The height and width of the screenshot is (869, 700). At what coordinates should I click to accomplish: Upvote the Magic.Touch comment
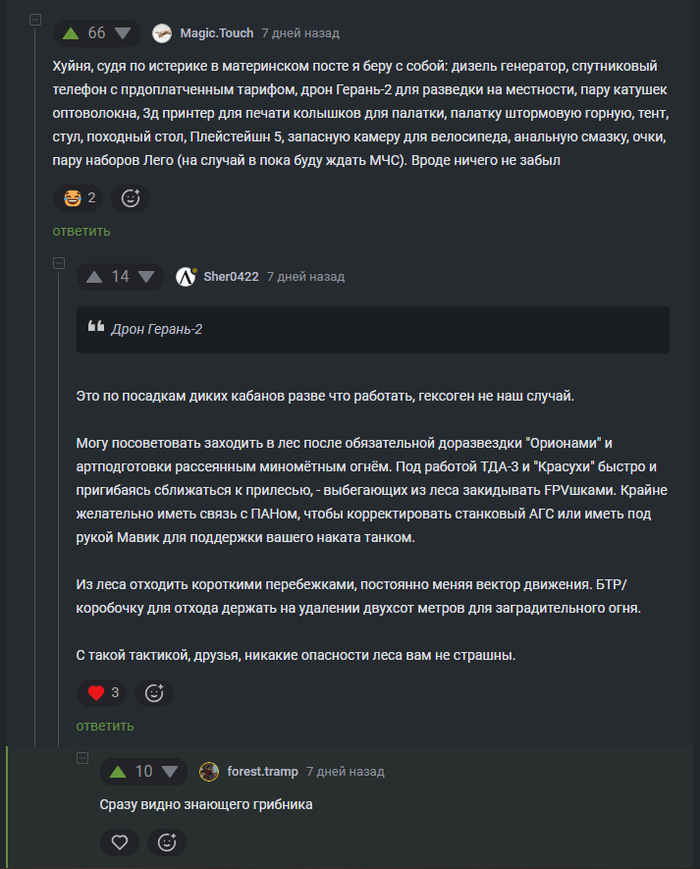click(71, 33)
